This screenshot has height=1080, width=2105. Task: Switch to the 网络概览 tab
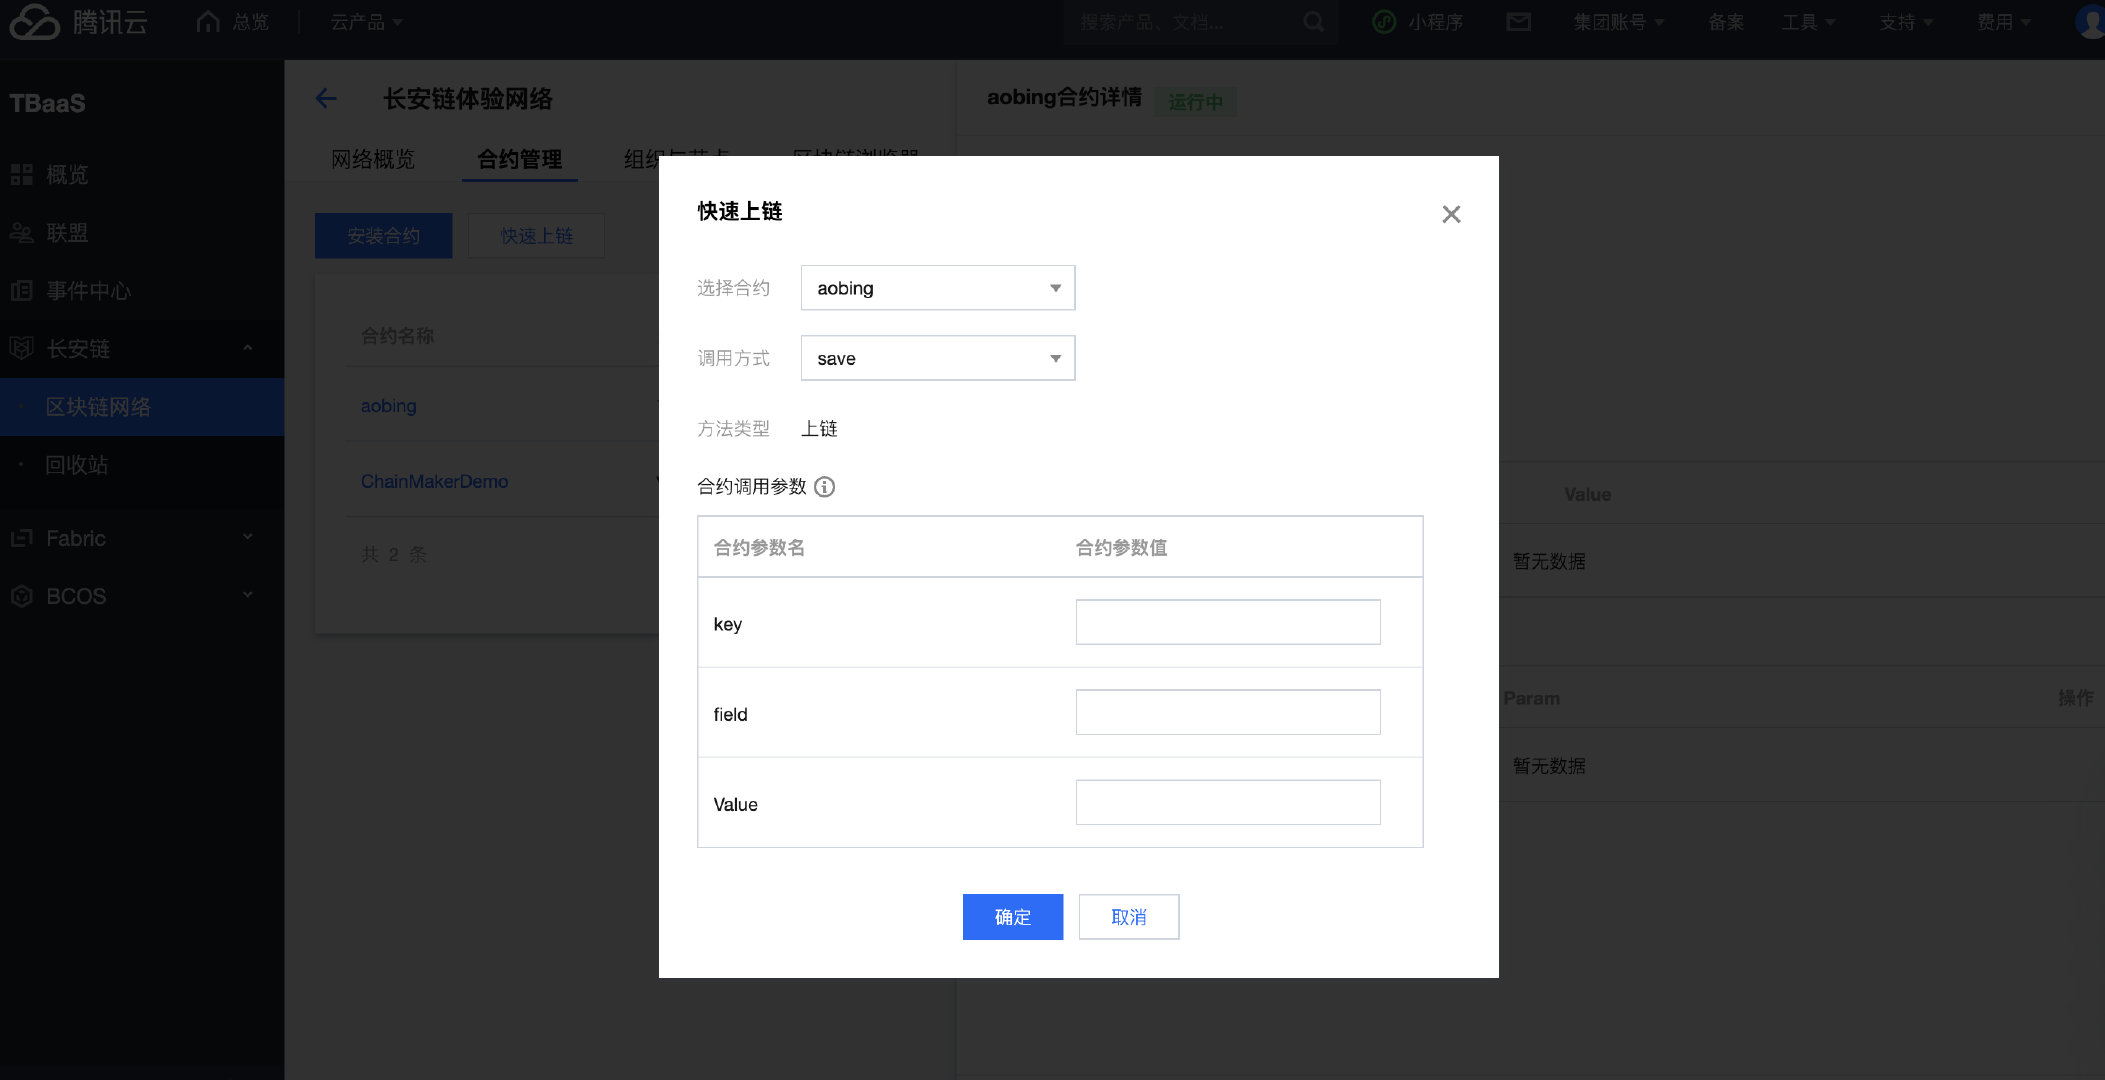373,159
